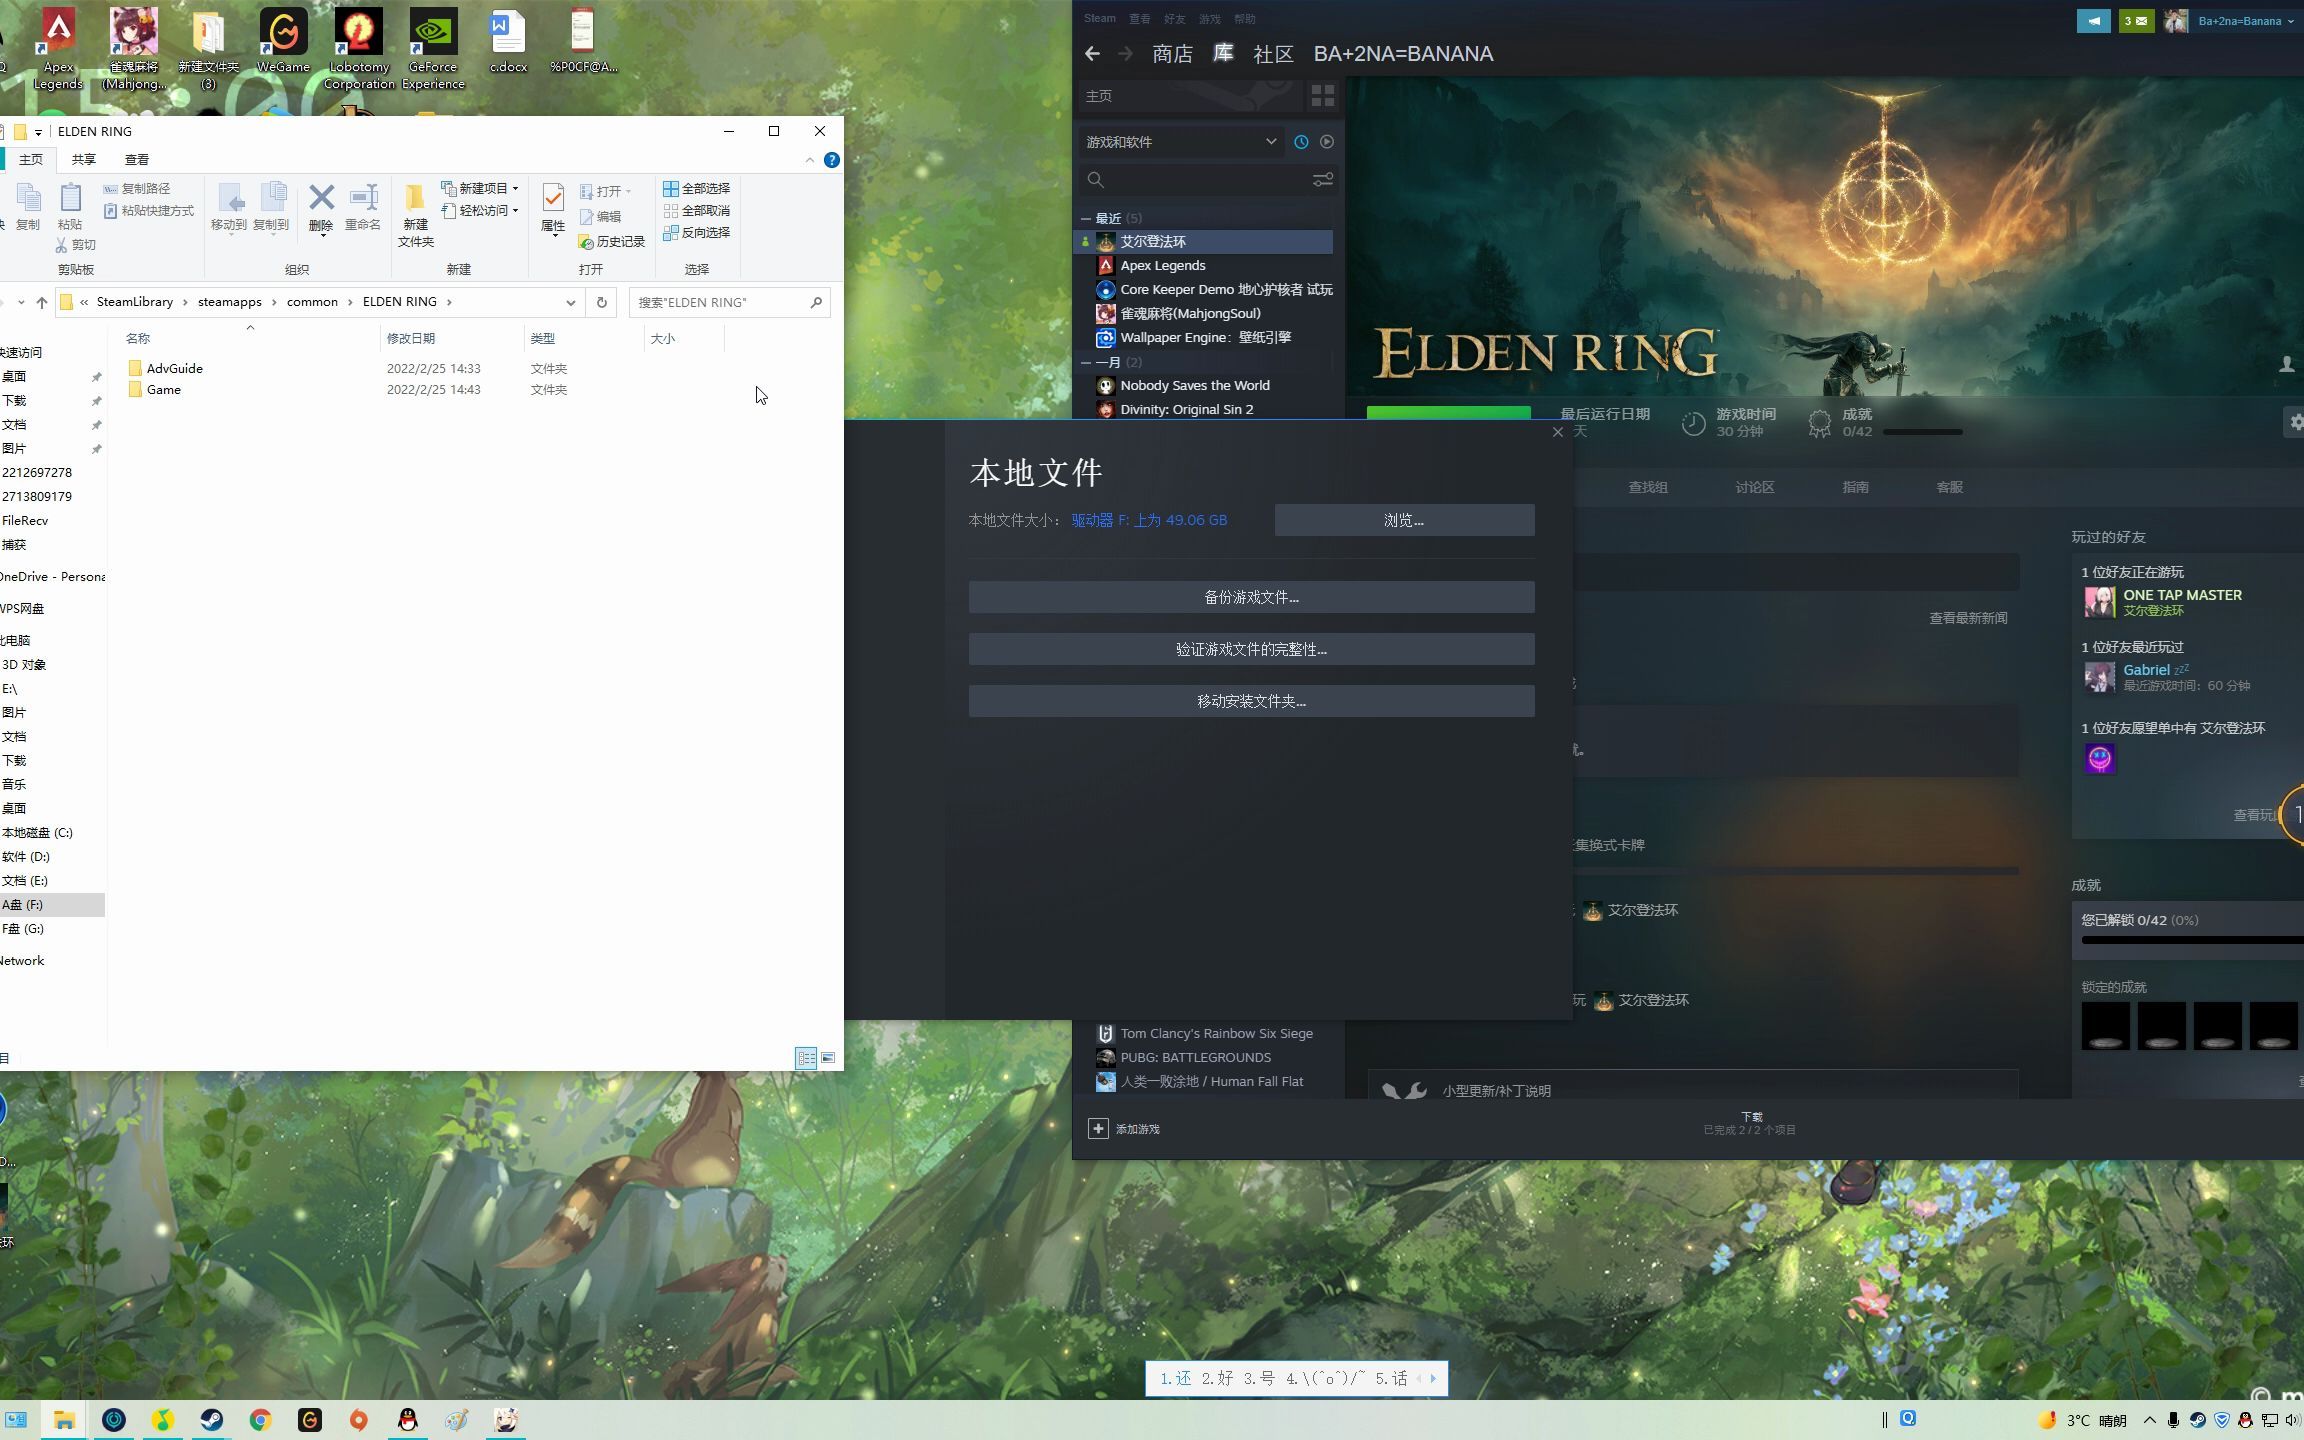The width and height of the screenshot is (2304, 1440).
Task: Click verify game files integrity button
Action: coord(1251,649)
